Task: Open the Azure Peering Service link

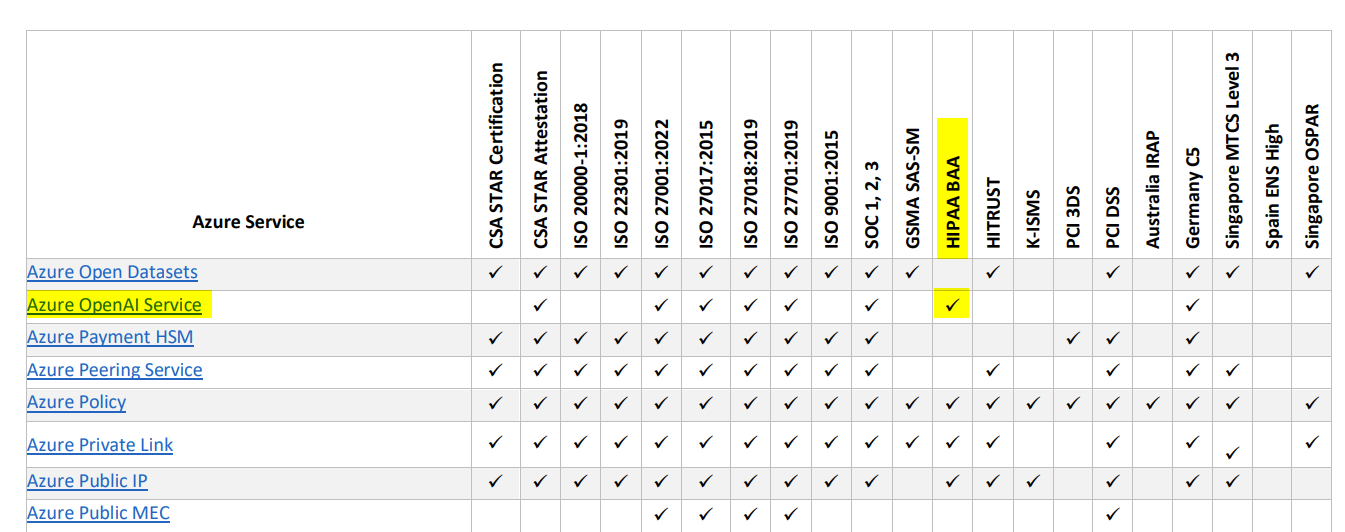Action: (115, 370)
